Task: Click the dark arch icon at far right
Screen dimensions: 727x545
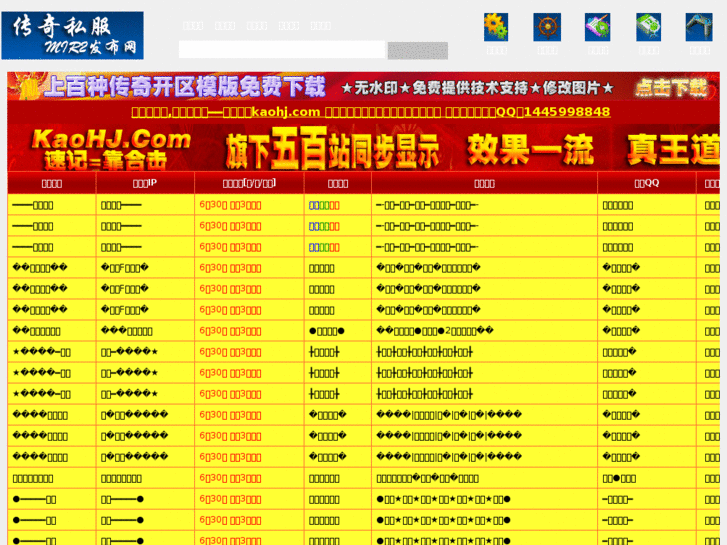Action: 699,27
